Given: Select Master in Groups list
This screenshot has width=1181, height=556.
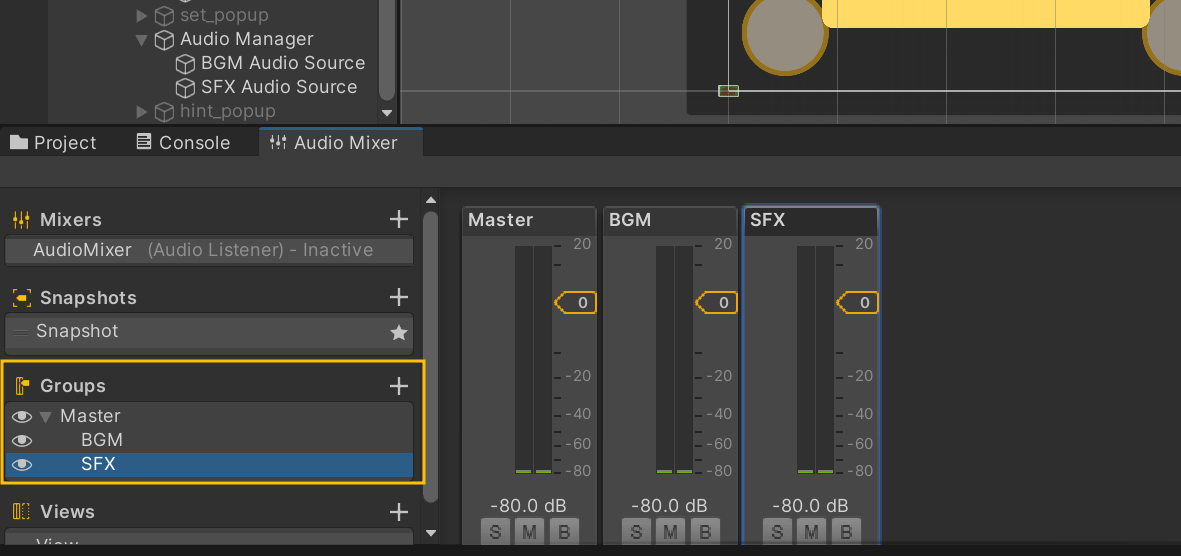Looking at the screenshot, I should tap(209, 416).
